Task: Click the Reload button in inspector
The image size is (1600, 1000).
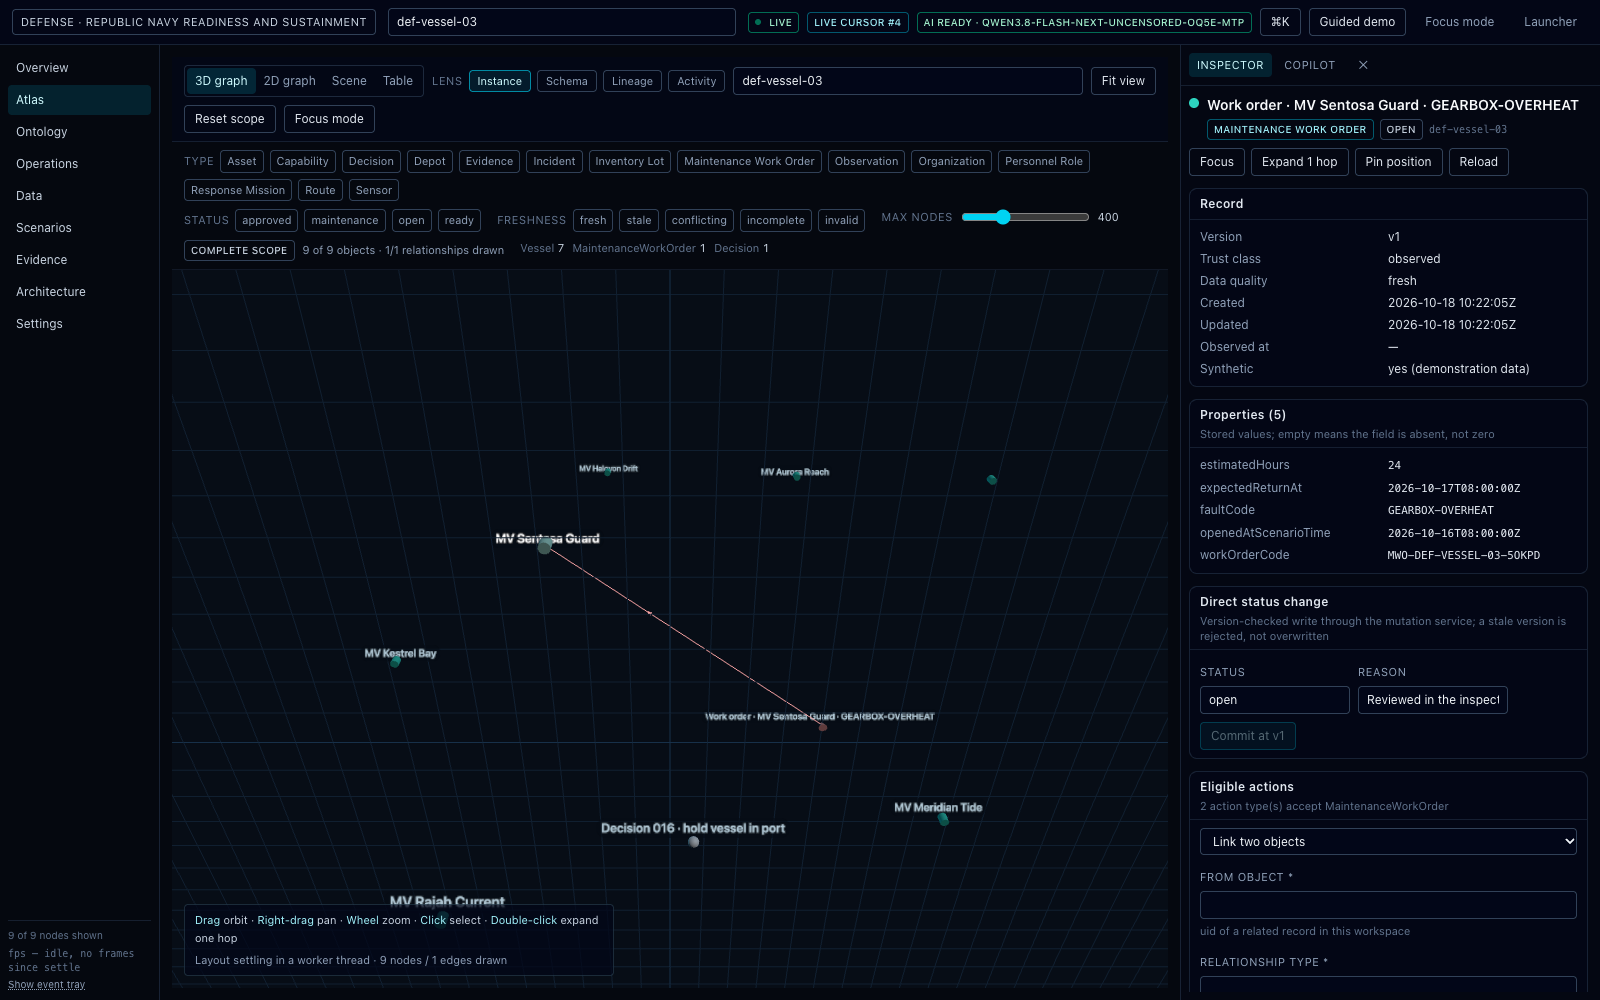Action: (x=1478, y=162)
